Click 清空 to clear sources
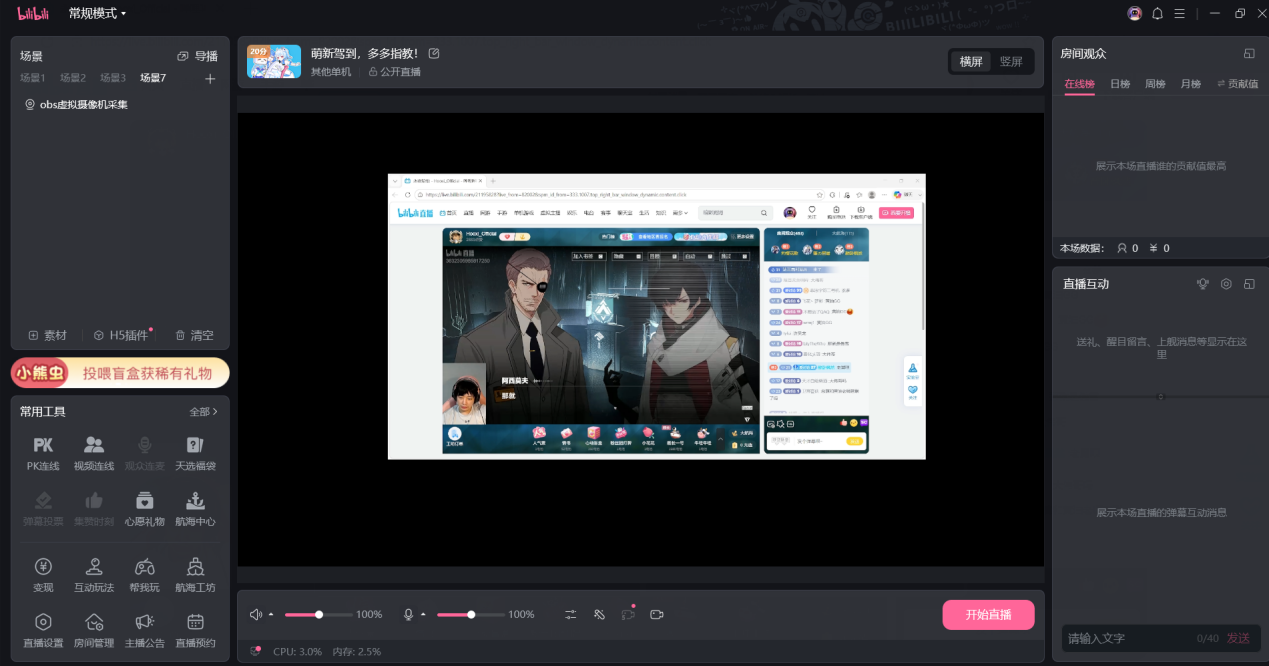The height and width of the screenshot is (666, 1269). [x=194, y=335]
